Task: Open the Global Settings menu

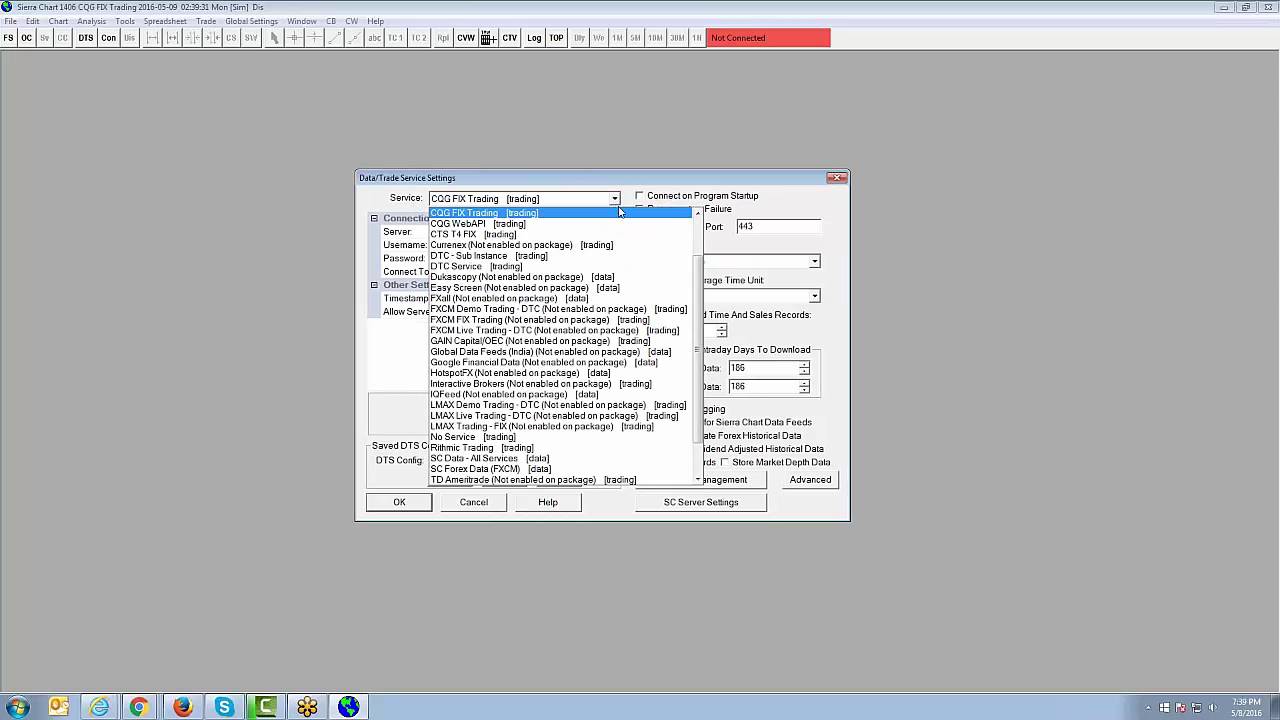Action: click(251, 21)
